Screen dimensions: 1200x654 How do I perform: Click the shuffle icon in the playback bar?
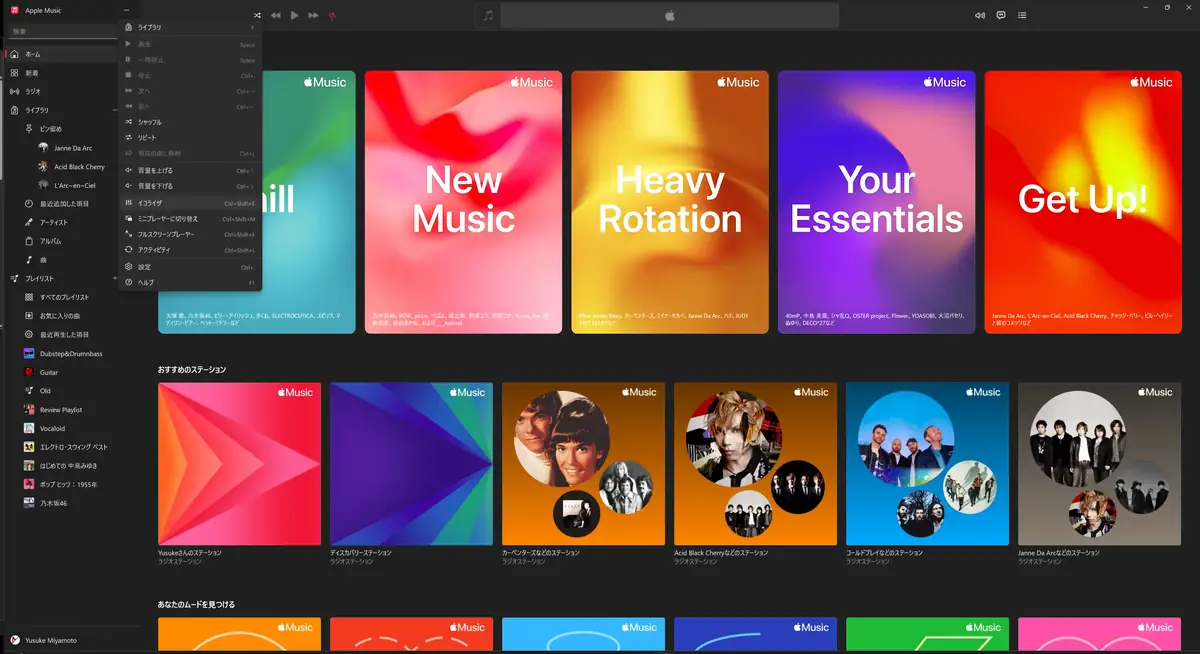pyautogui.click(x=258, y=15)
